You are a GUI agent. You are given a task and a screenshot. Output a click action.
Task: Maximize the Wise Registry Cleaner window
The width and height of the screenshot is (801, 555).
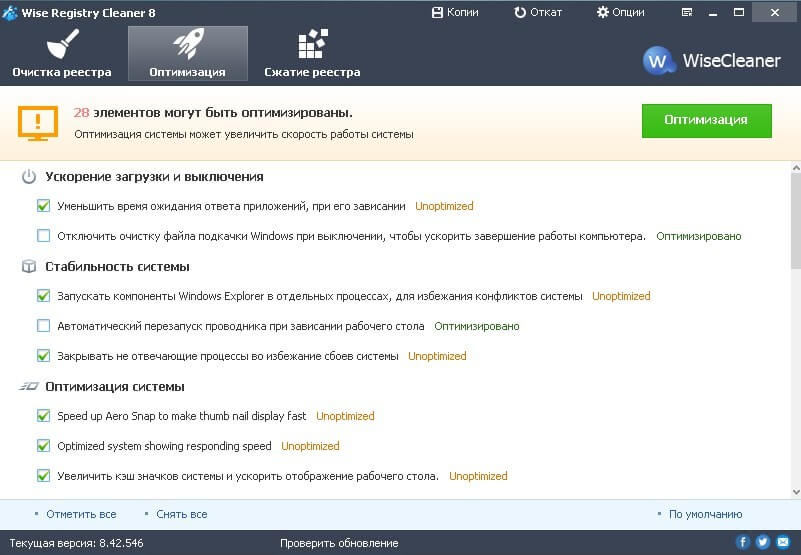click(739, 13)
